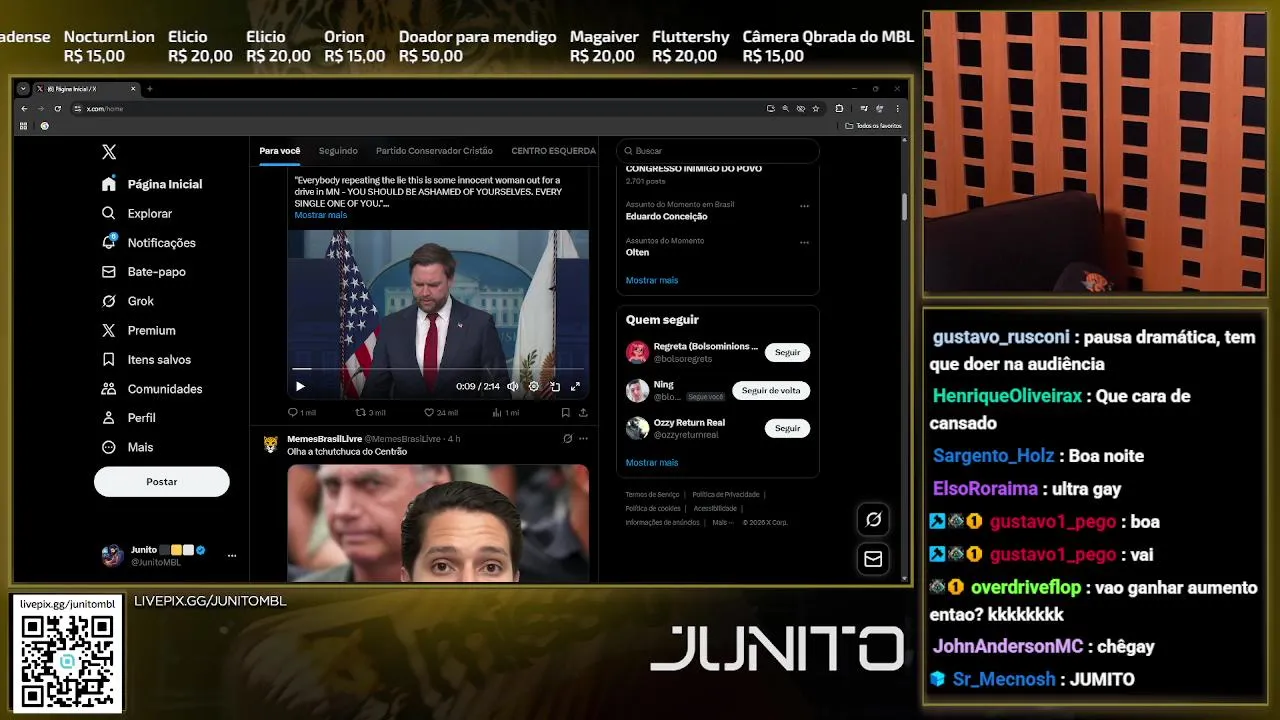This screenshot has height=720, width=1280.
Task: Go back in the browser
Action: [25, 108]
